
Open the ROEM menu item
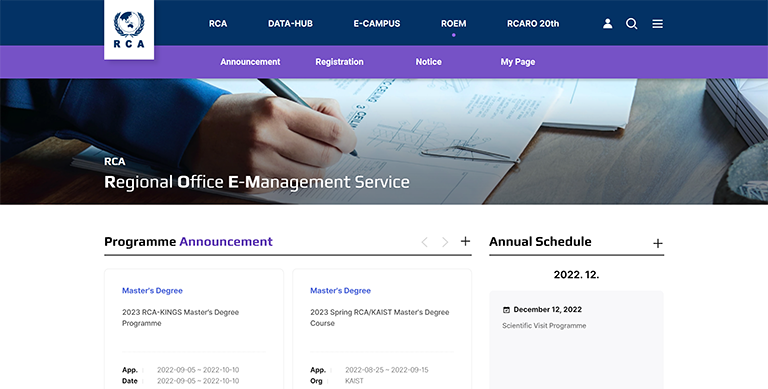click(x=454, y=24)
